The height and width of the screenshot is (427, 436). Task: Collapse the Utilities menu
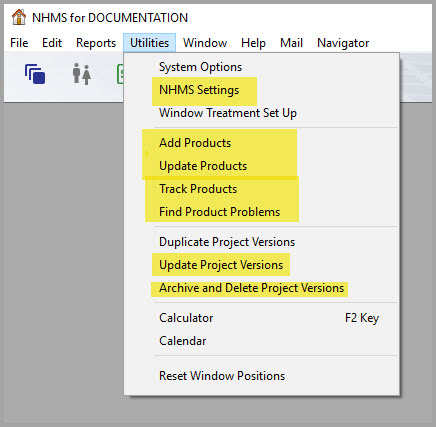(x=149, y=43)
